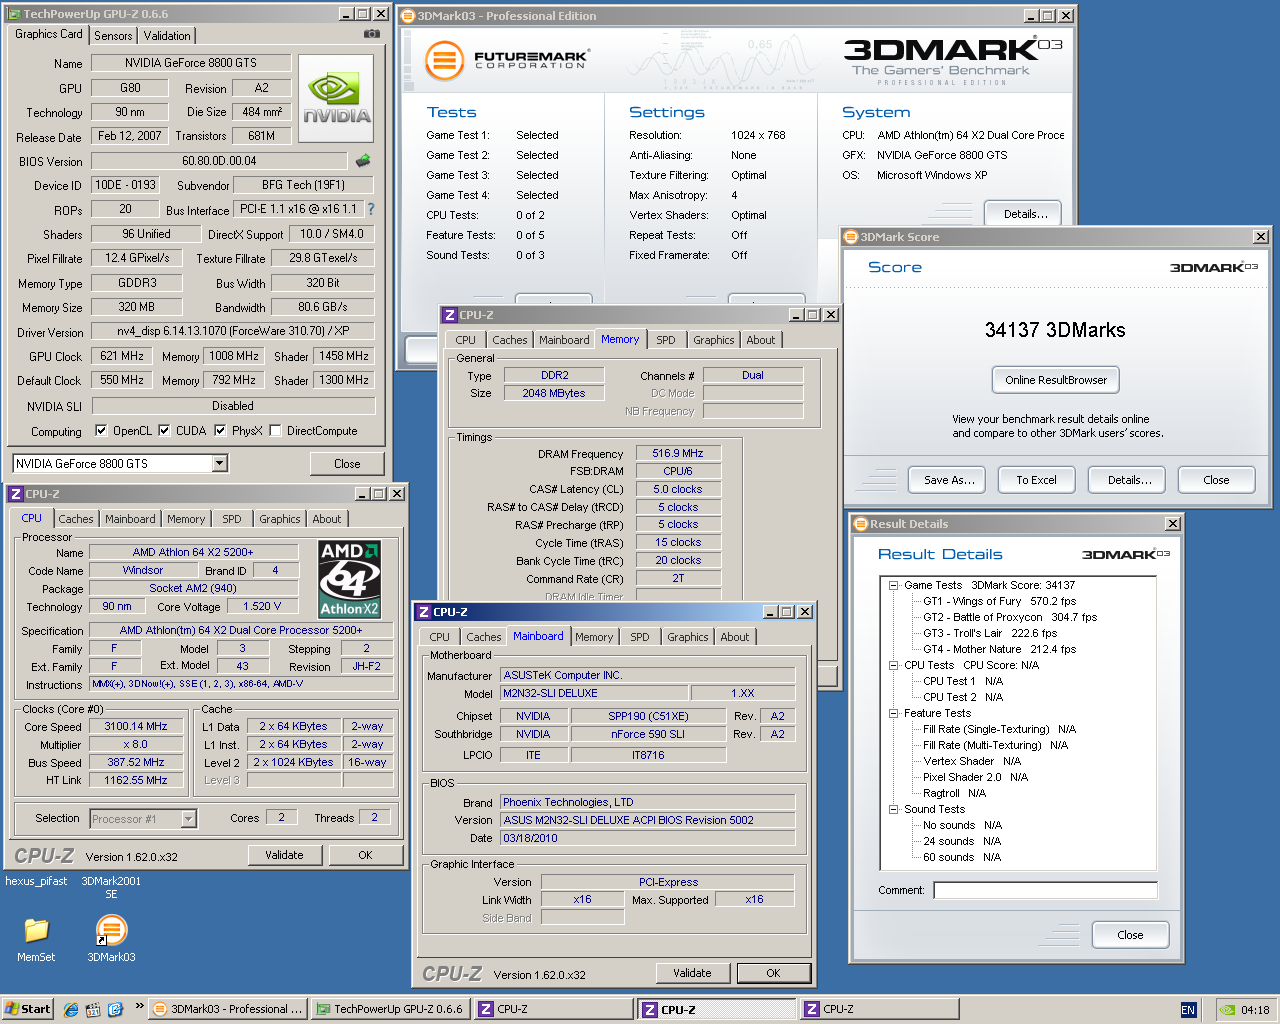Click Close button in GPU-Z window
1280x1024 pixels.
pyautogui.click(x=347, y=464)
